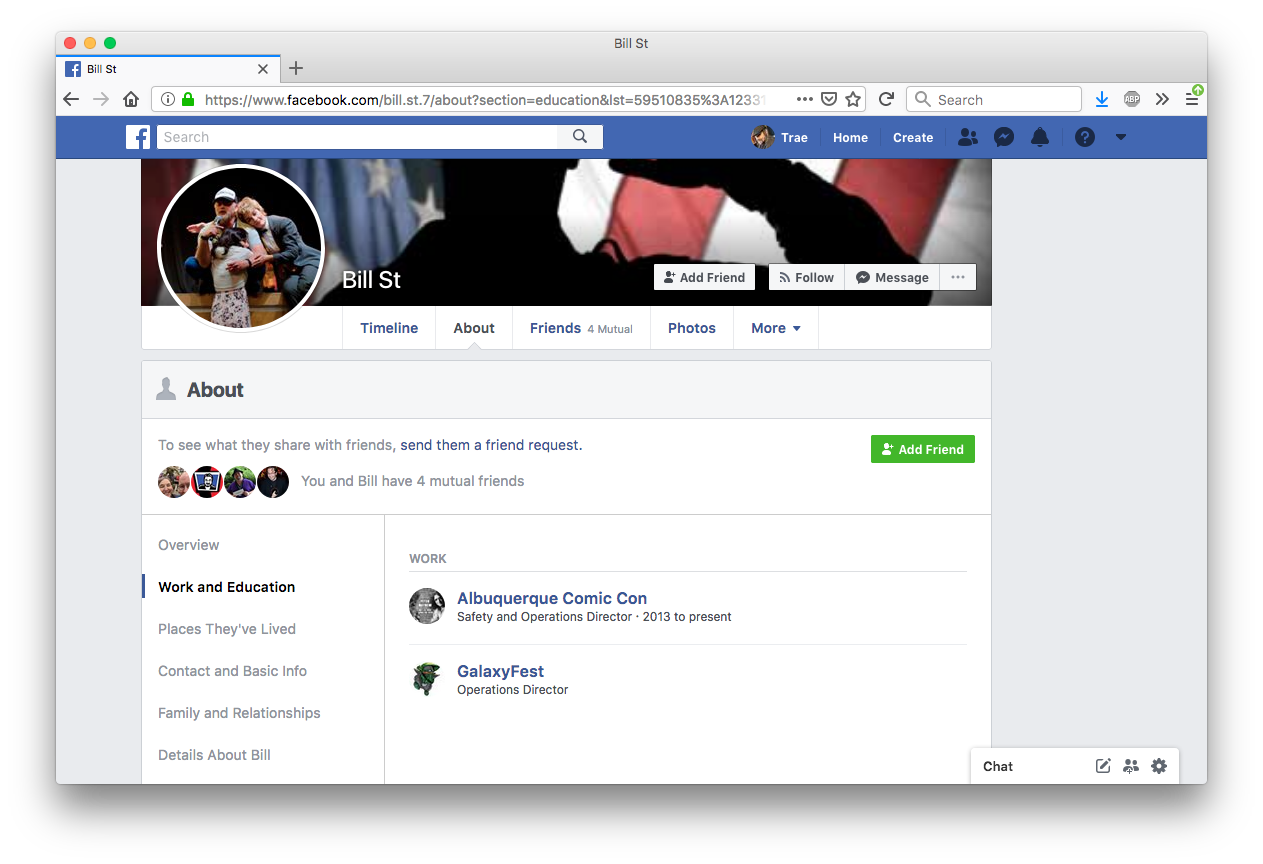Image resolution: width=1263 pixels, height=864 pixels.
Task: Show more toolbar items chevron
Action: [x=1162, y=99]
